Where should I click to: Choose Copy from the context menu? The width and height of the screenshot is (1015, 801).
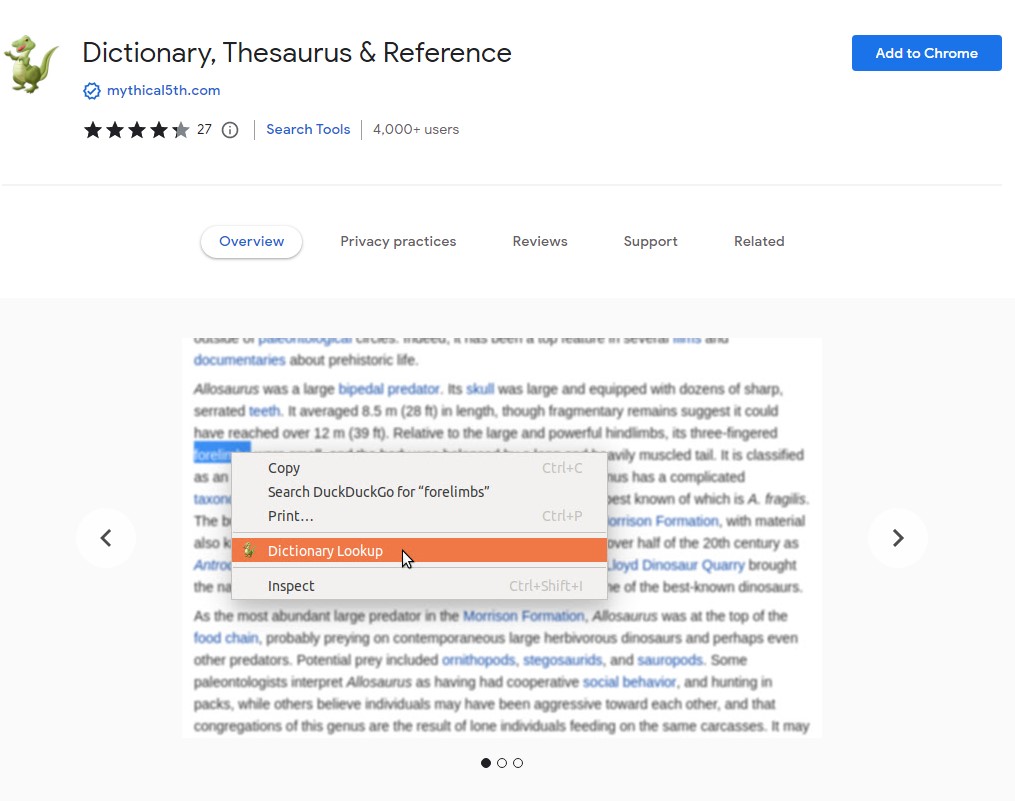284,468
